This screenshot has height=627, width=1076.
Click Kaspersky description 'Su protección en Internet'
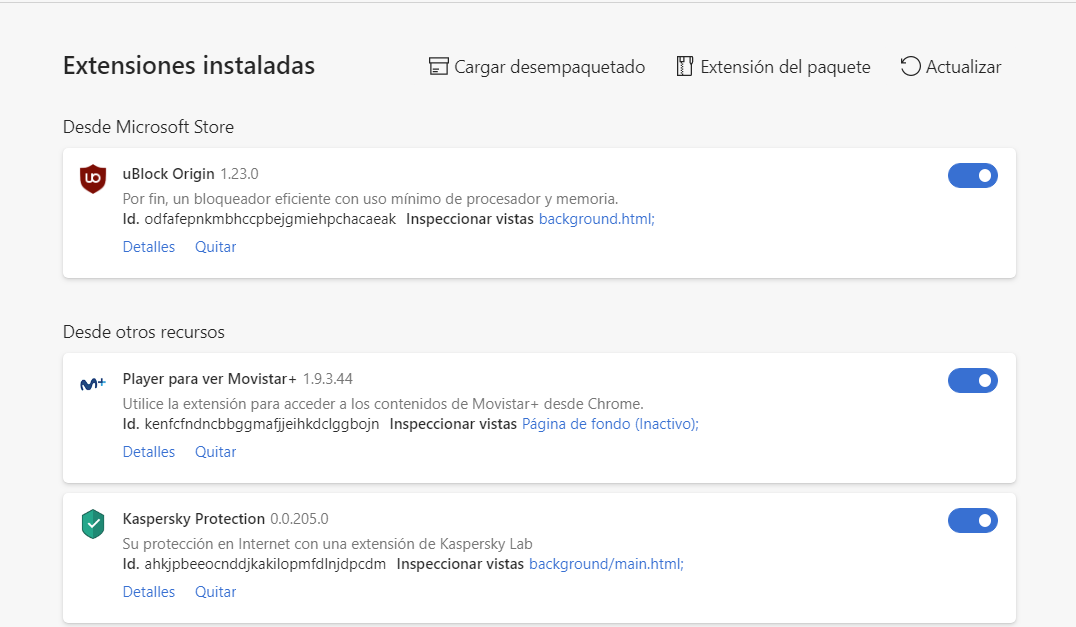click(327, 544)
